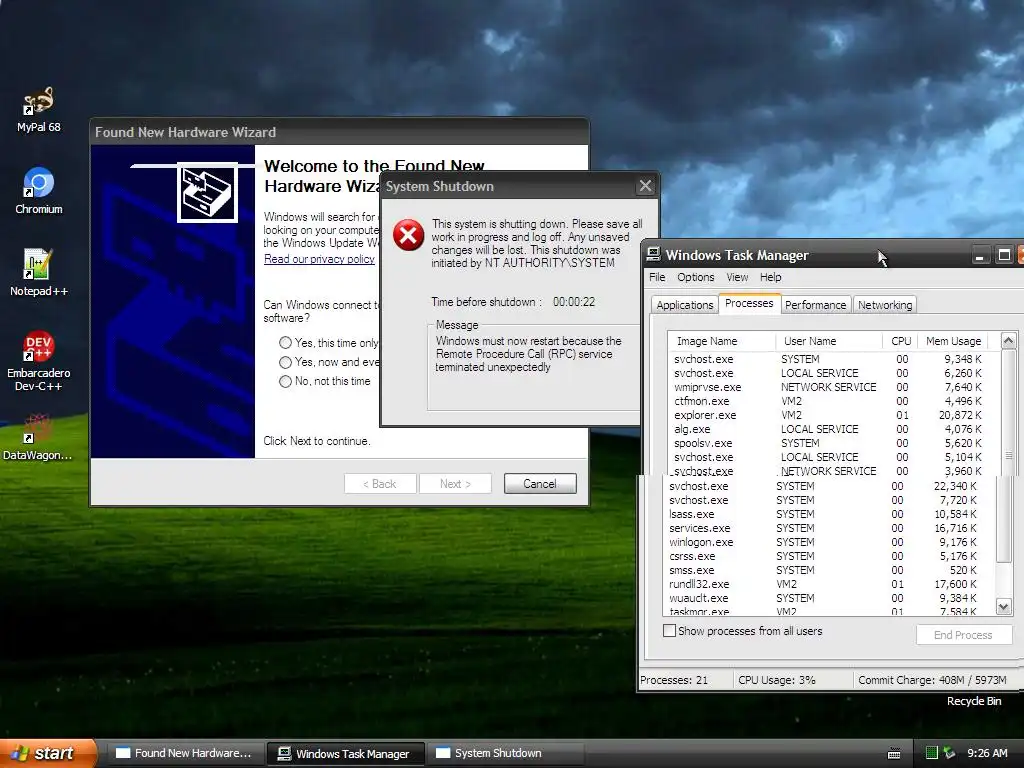Click Back in the hardware wizard
1024x768 pixels.
[x=380, y=484]
